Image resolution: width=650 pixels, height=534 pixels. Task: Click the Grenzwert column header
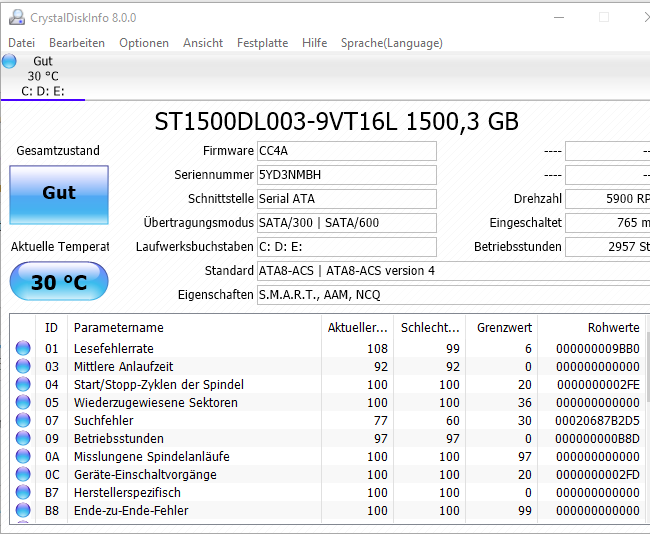502,328
